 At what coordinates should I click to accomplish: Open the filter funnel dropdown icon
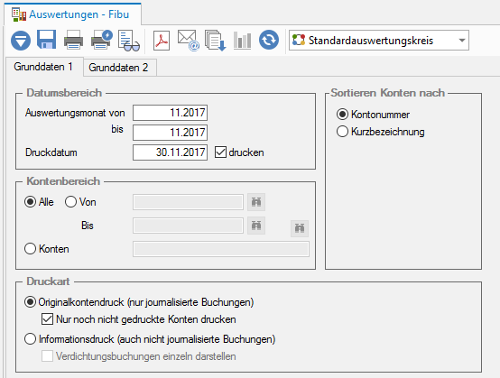[x=21, y=40]
